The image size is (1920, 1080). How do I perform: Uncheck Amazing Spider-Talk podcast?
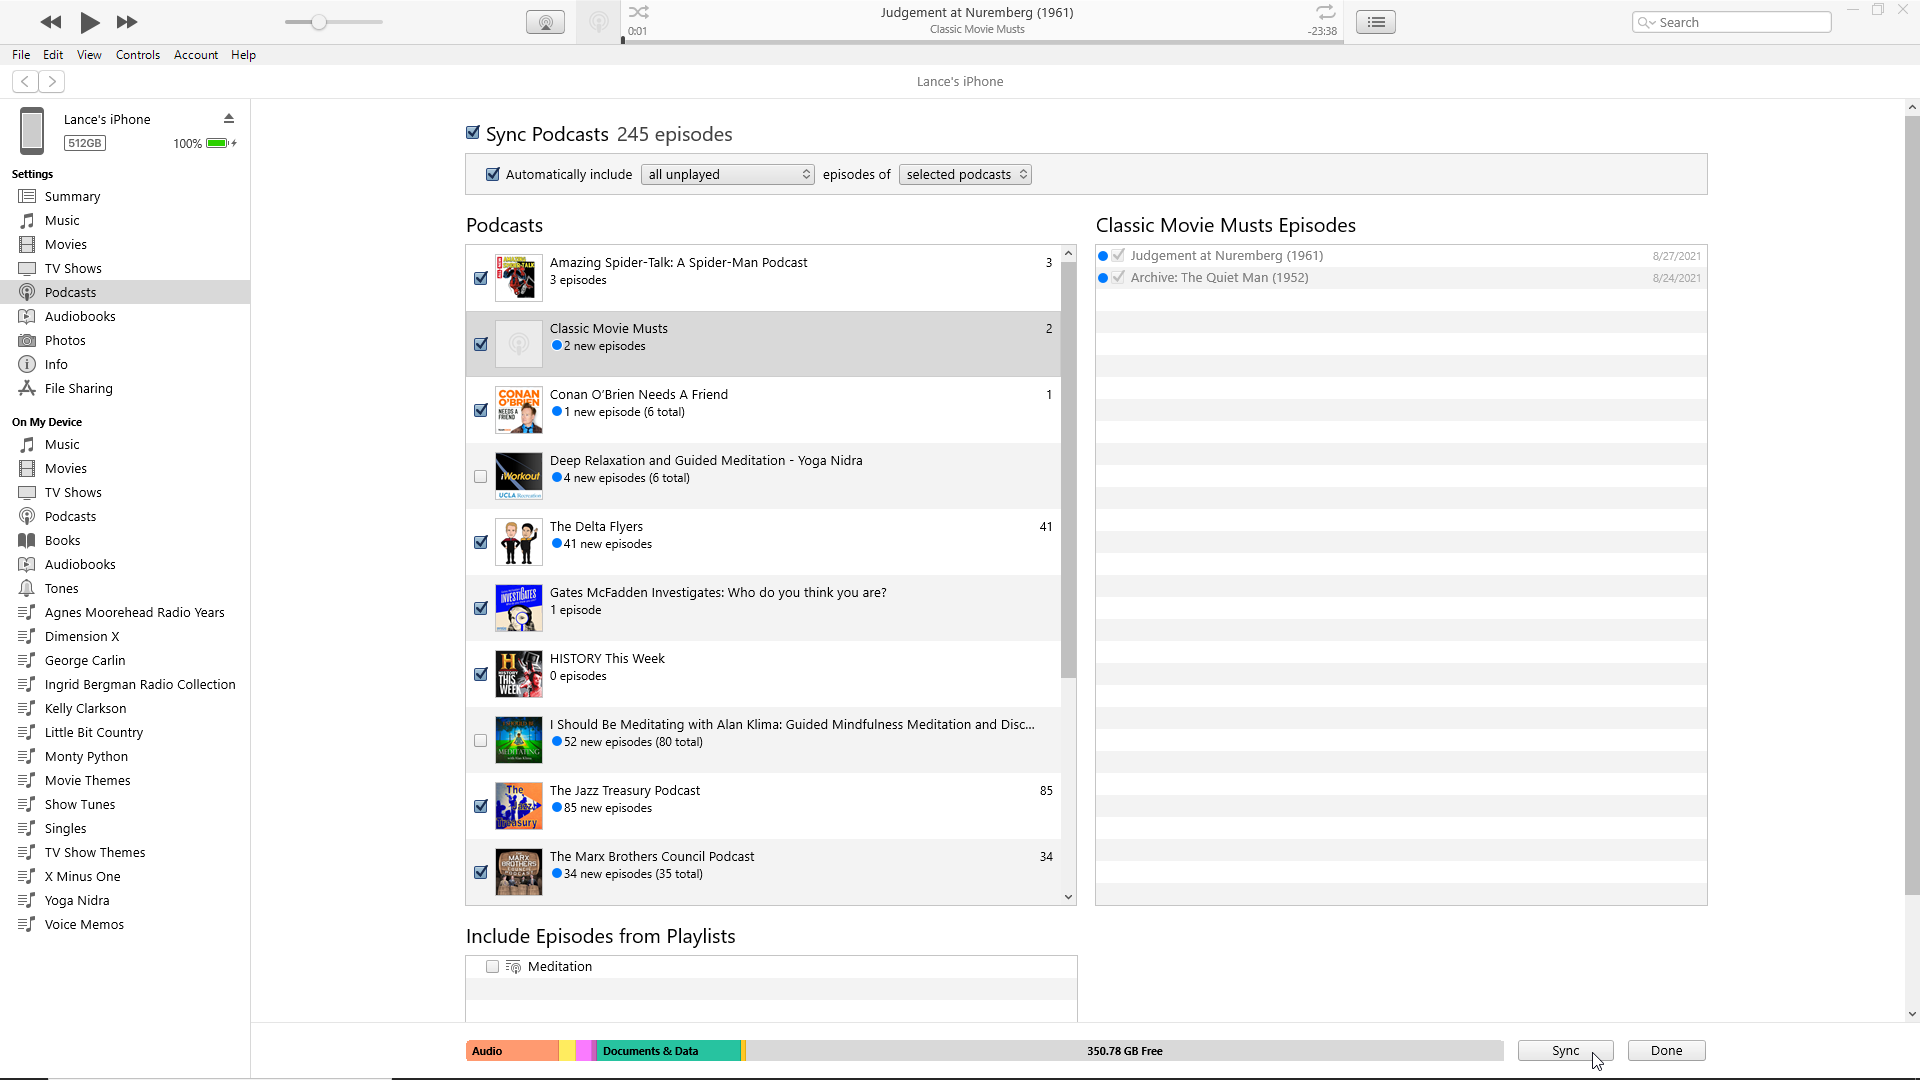click(481, 278)
